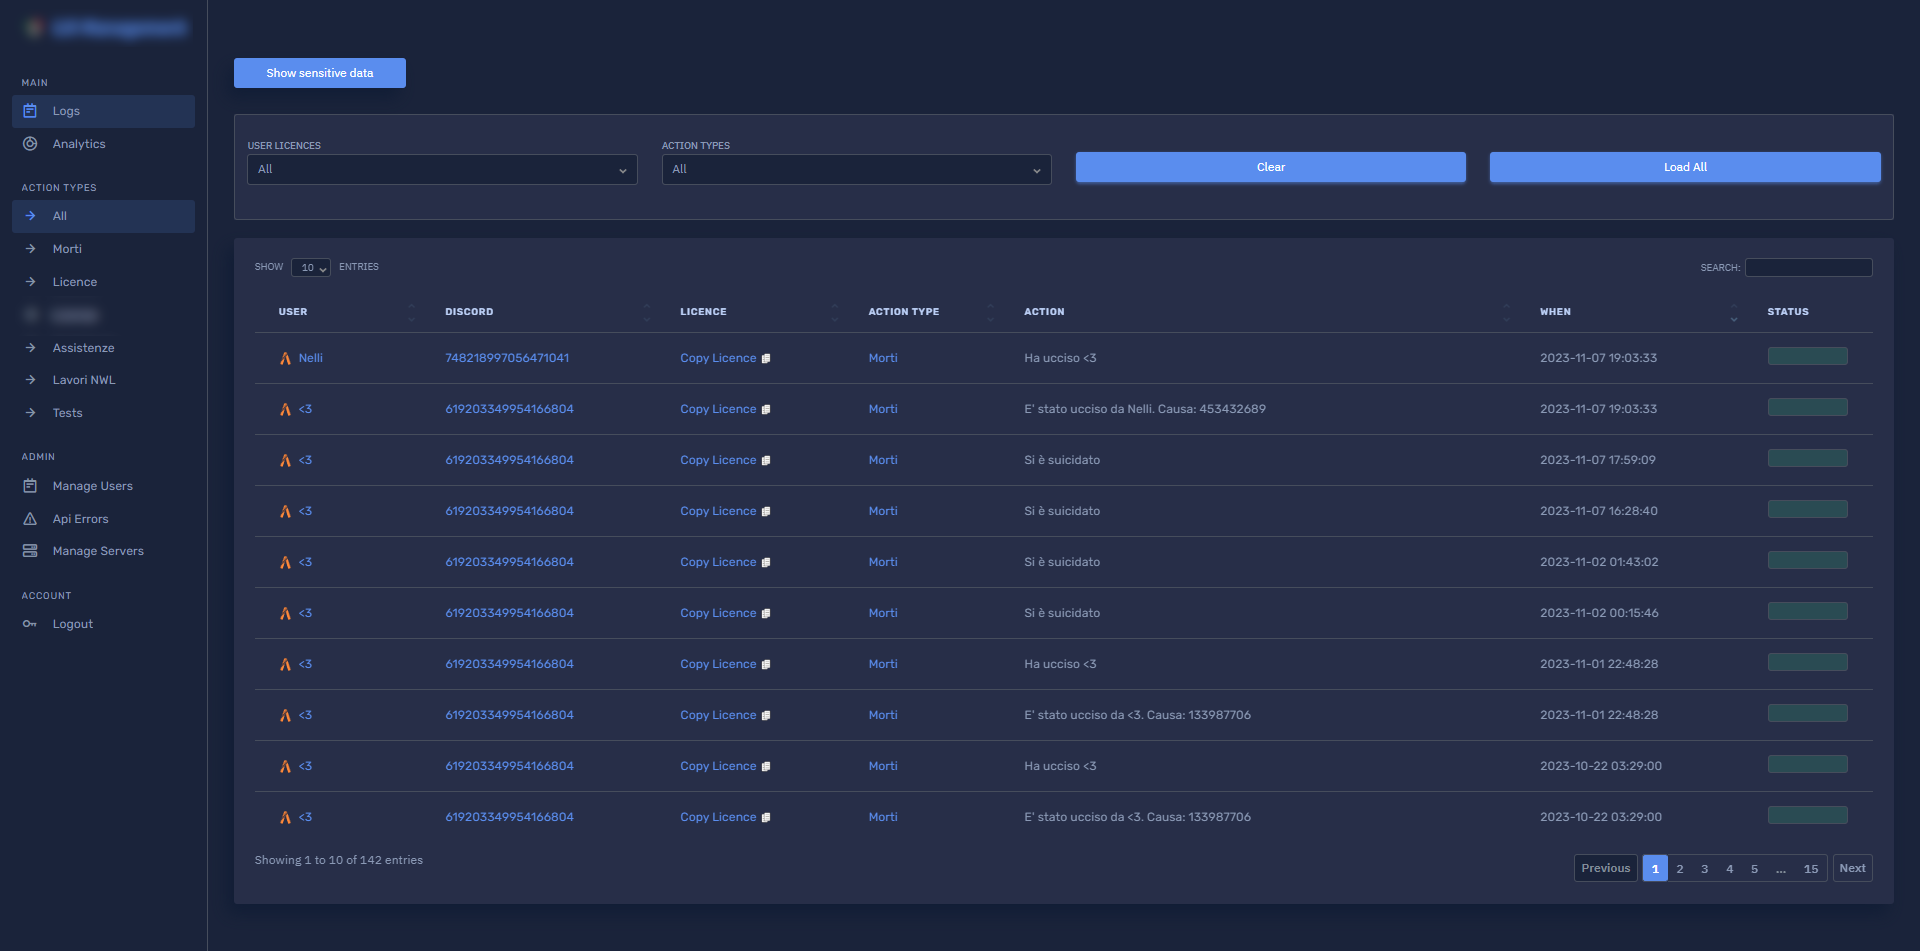Go to the Next page of entries

pyautogui.click(x=1852, y=868)
